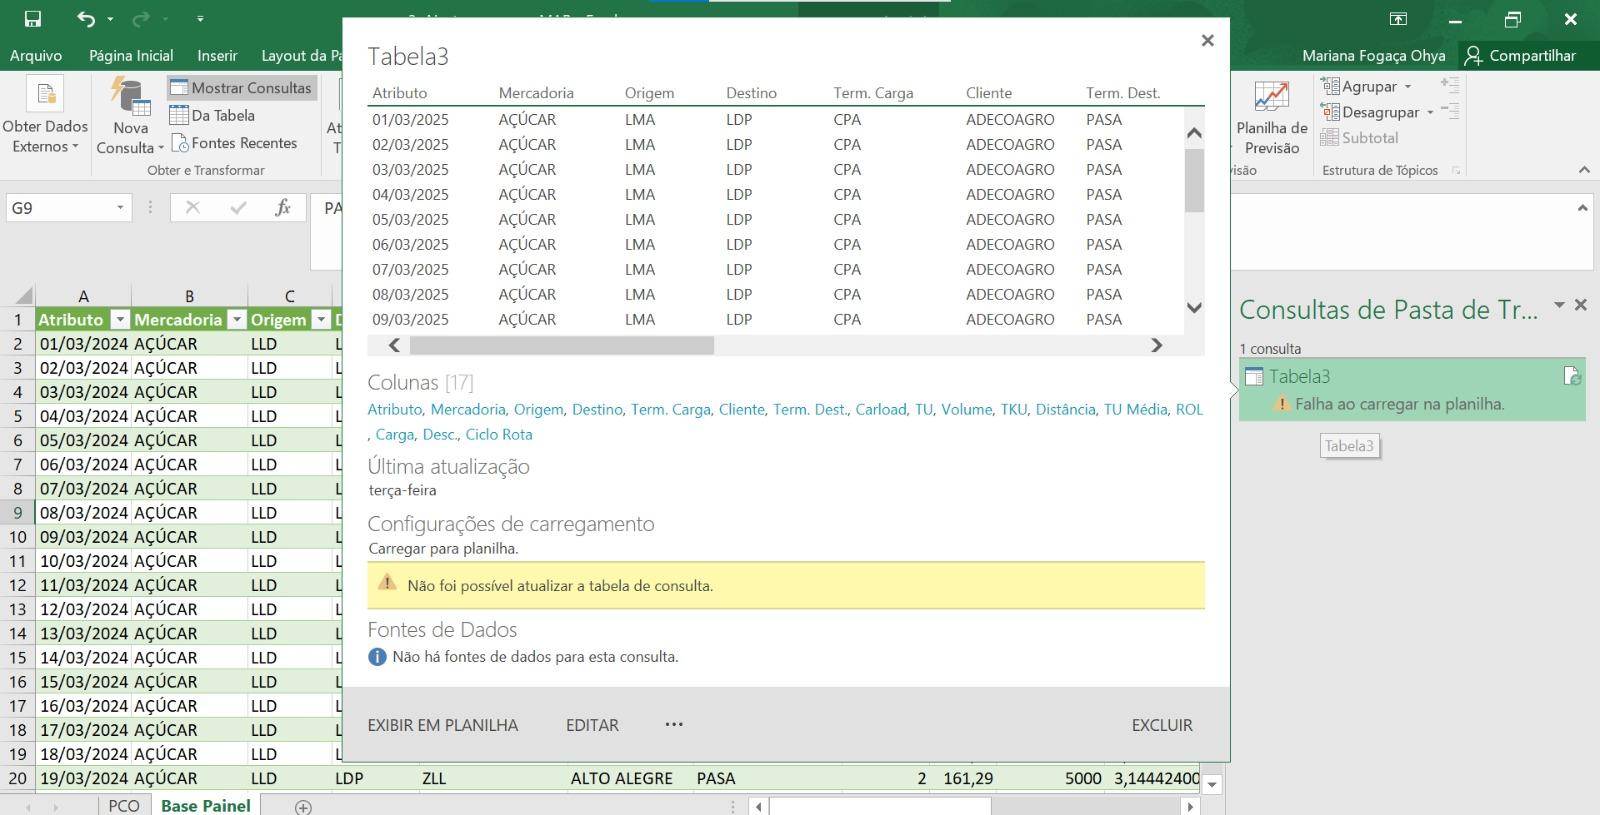1600x815 pixels.
Task: Click the Destino column link under Colunas
Action: coord(597,409)
